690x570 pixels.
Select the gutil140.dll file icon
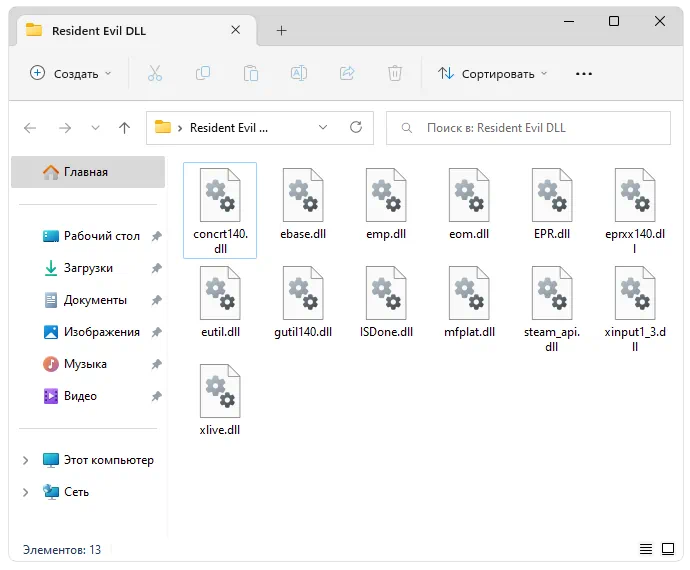pos(303,293)
